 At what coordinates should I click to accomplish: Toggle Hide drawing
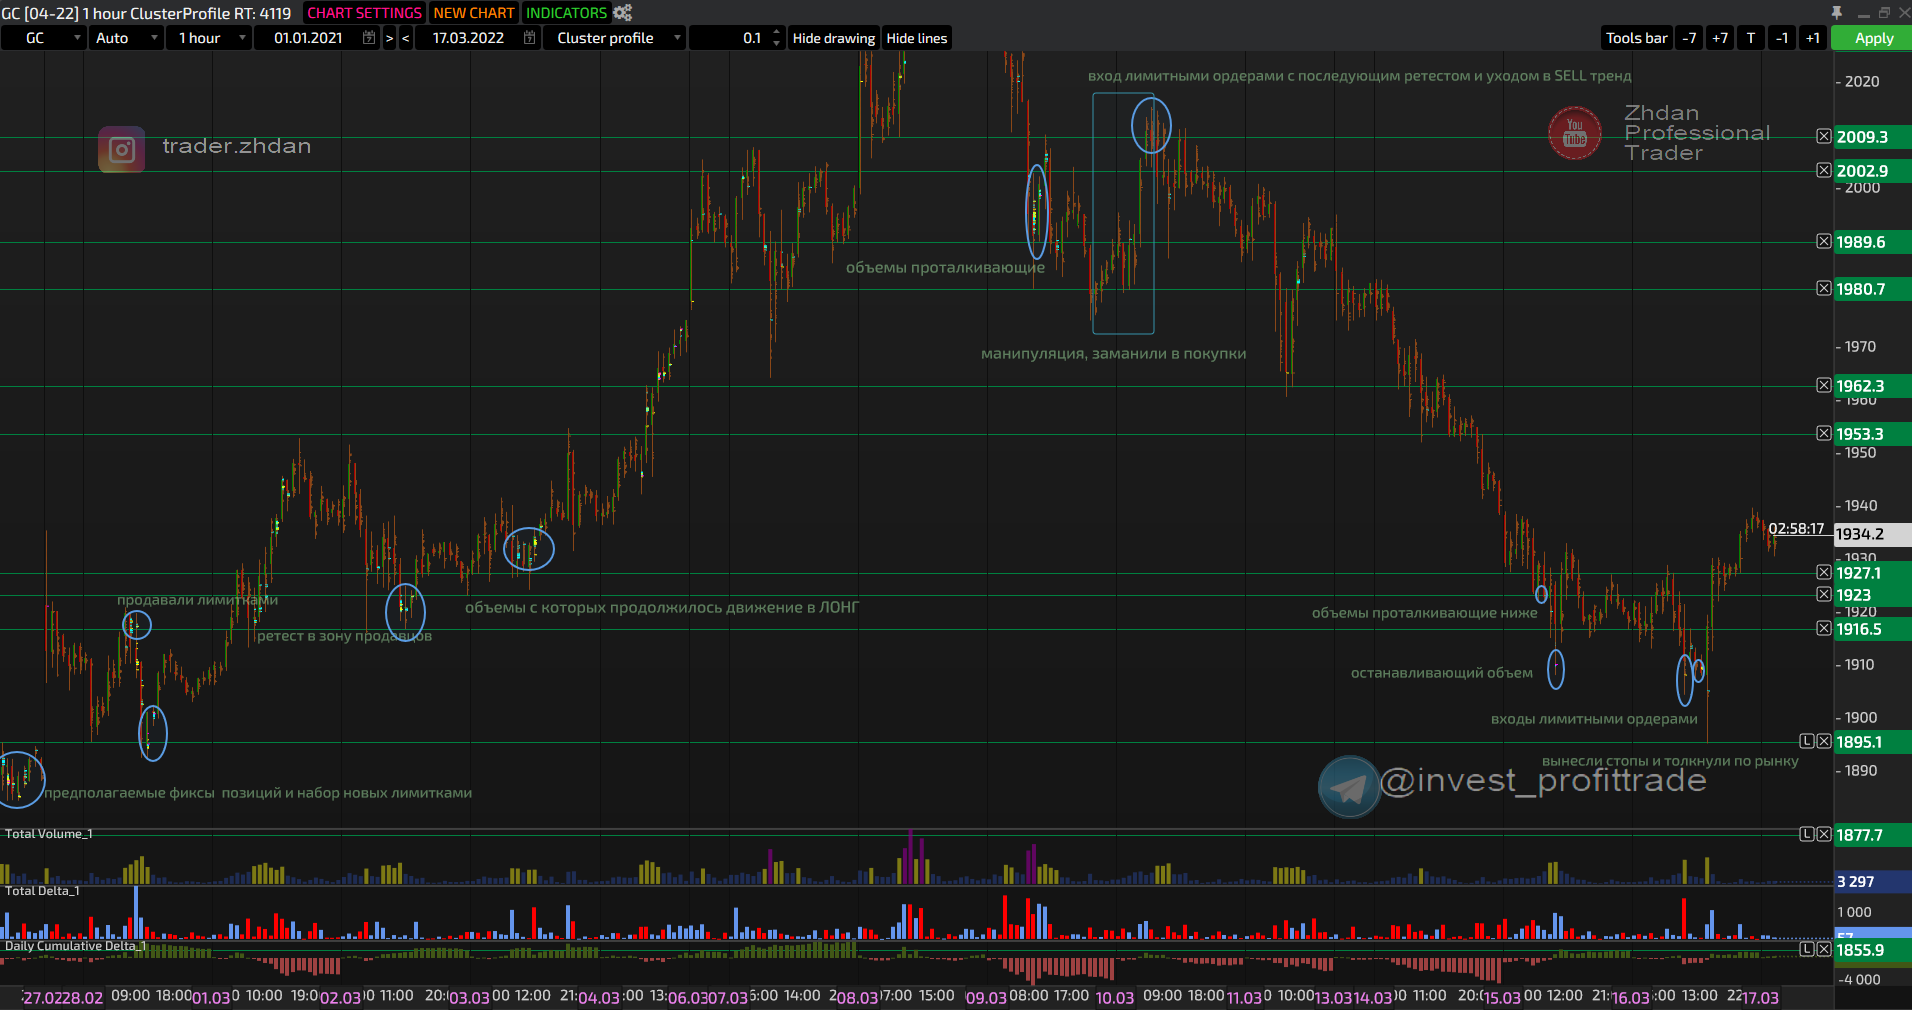[834, 38]
